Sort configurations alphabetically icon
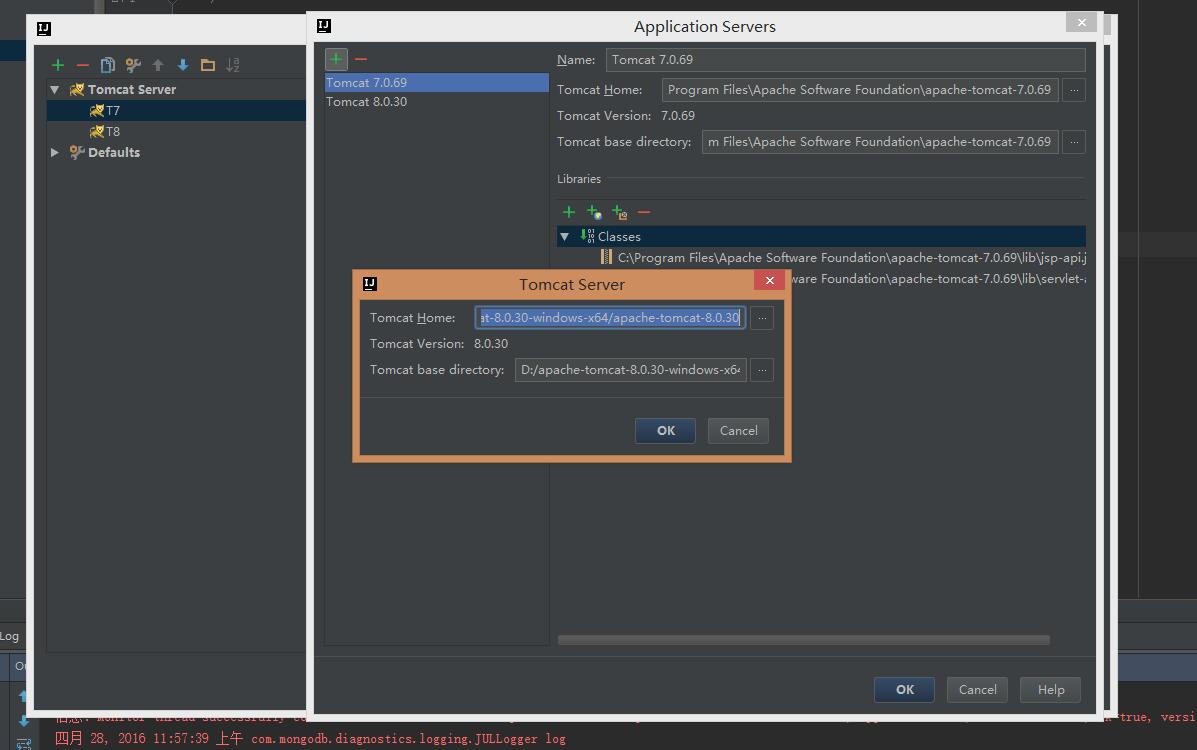This screenshot has width=1197, height=750. 233,65
